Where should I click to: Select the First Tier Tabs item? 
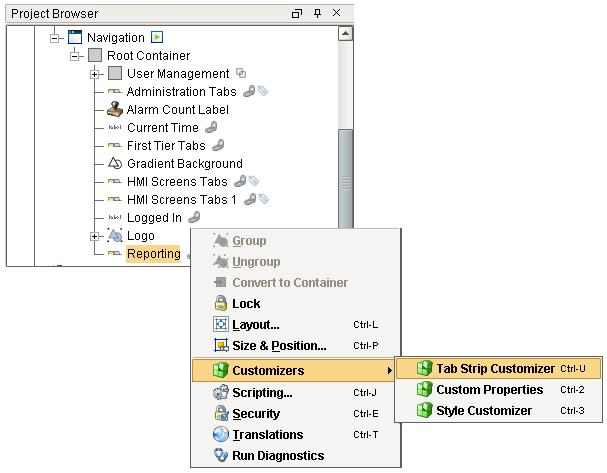166,145
